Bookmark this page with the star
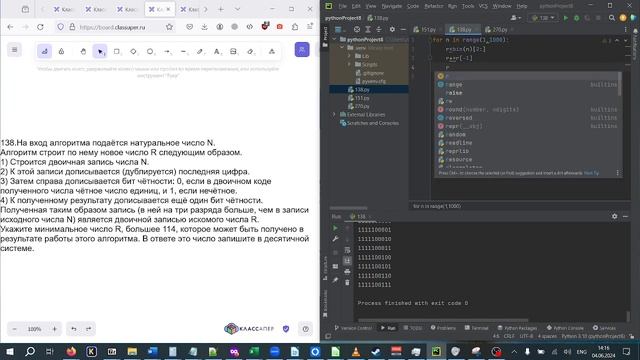The image size is (640, 360). coord(169,27)
